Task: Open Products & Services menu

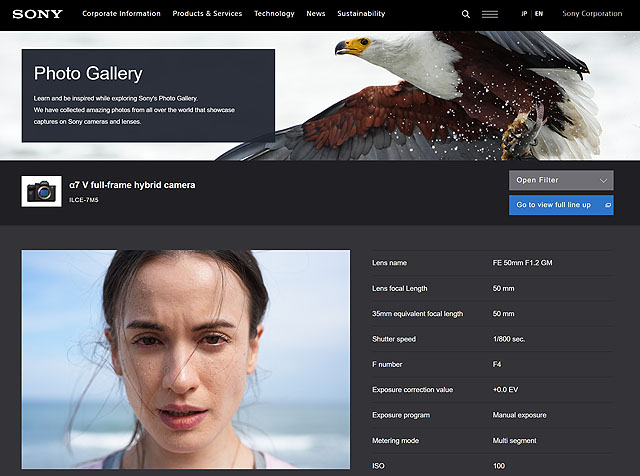Action: click(x=207, y=14)
